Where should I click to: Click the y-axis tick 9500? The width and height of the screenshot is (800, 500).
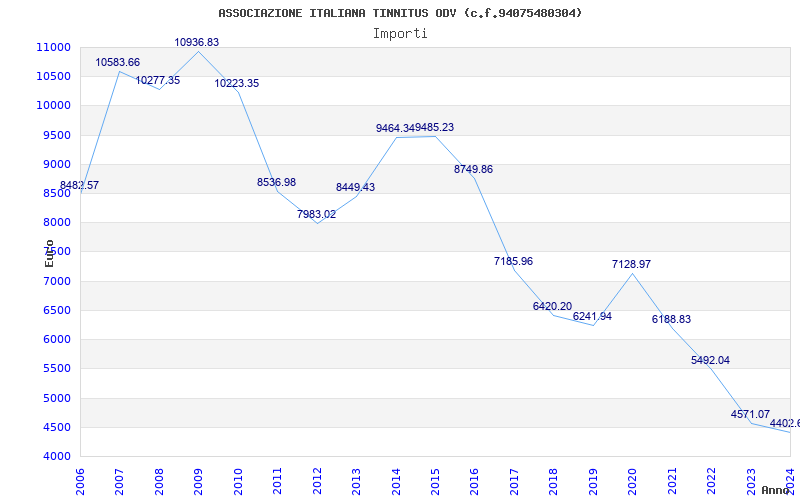56,135
